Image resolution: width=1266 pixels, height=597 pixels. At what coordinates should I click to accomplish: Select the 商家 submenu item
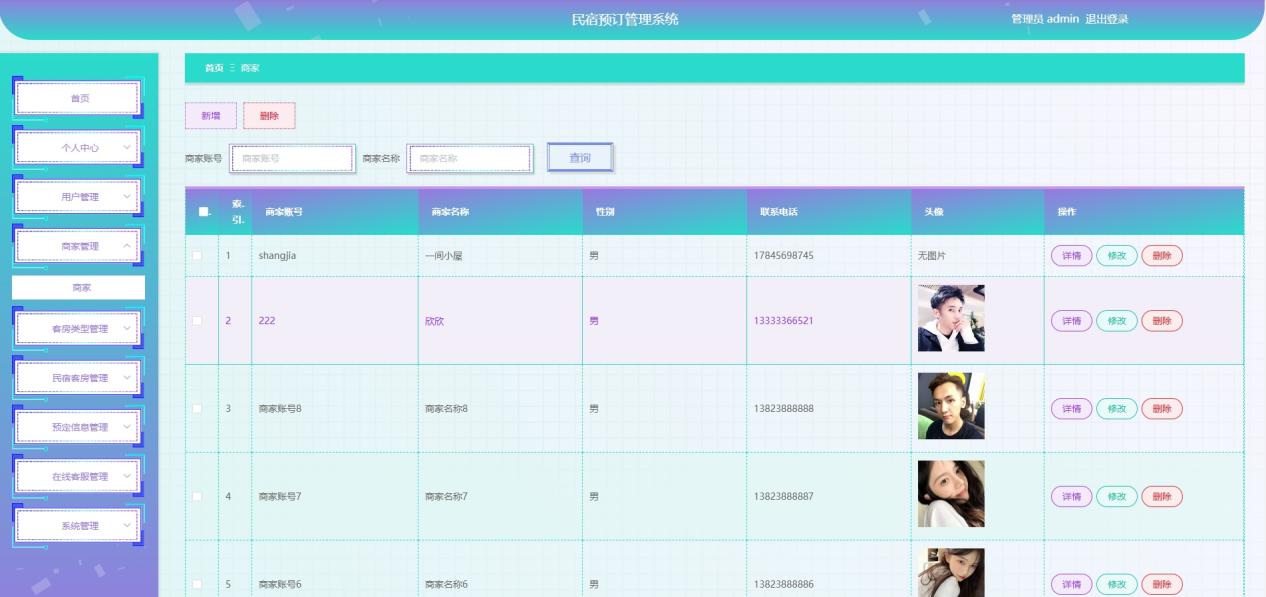coord(78,288)
